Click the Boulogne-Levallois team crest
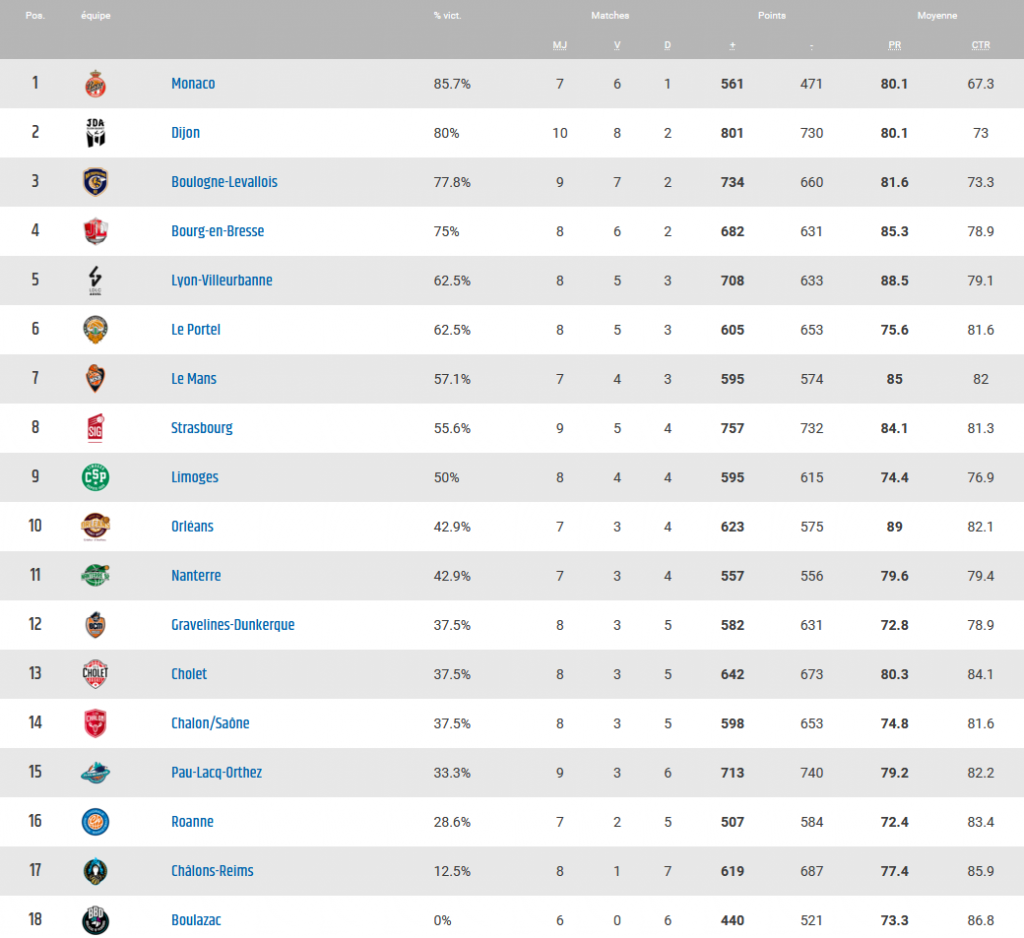This screenshot has width=1024, height=938. click(x=95, y=182)
